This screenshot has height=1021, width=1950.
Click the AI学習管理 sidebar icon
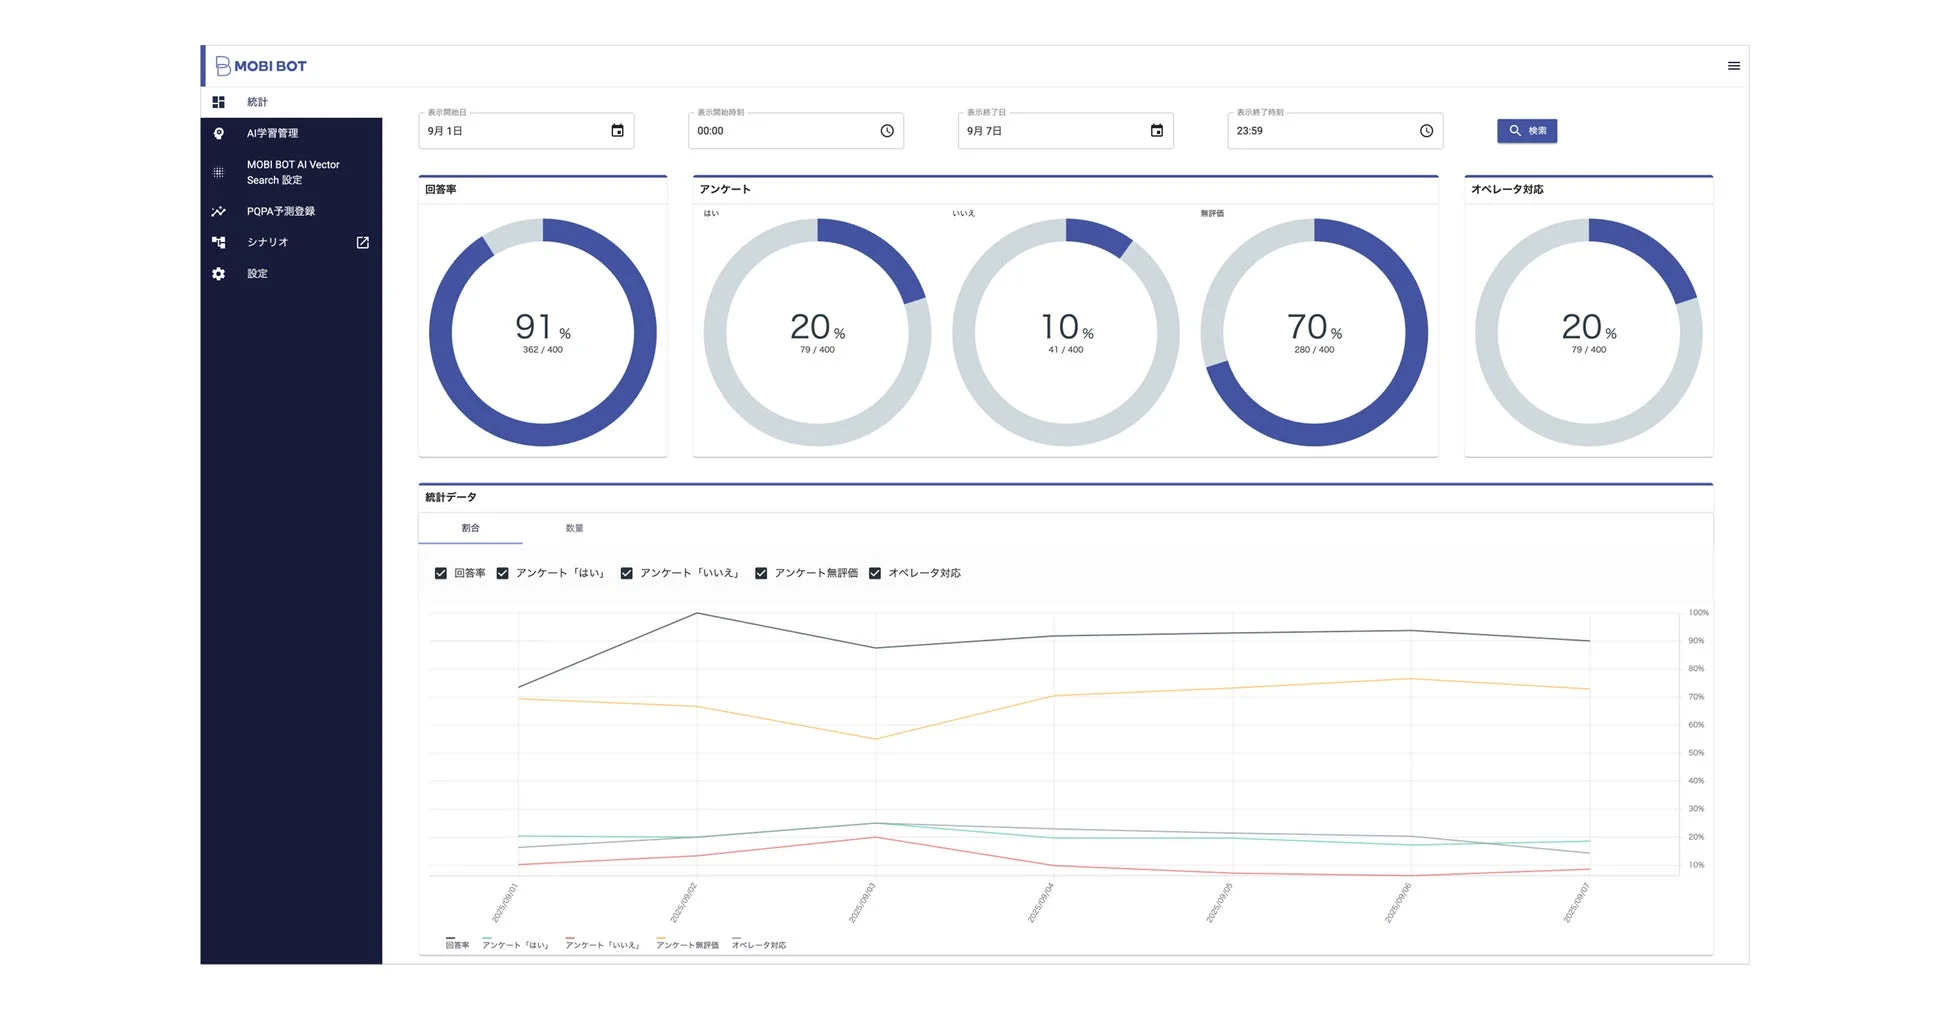point(218,133)
